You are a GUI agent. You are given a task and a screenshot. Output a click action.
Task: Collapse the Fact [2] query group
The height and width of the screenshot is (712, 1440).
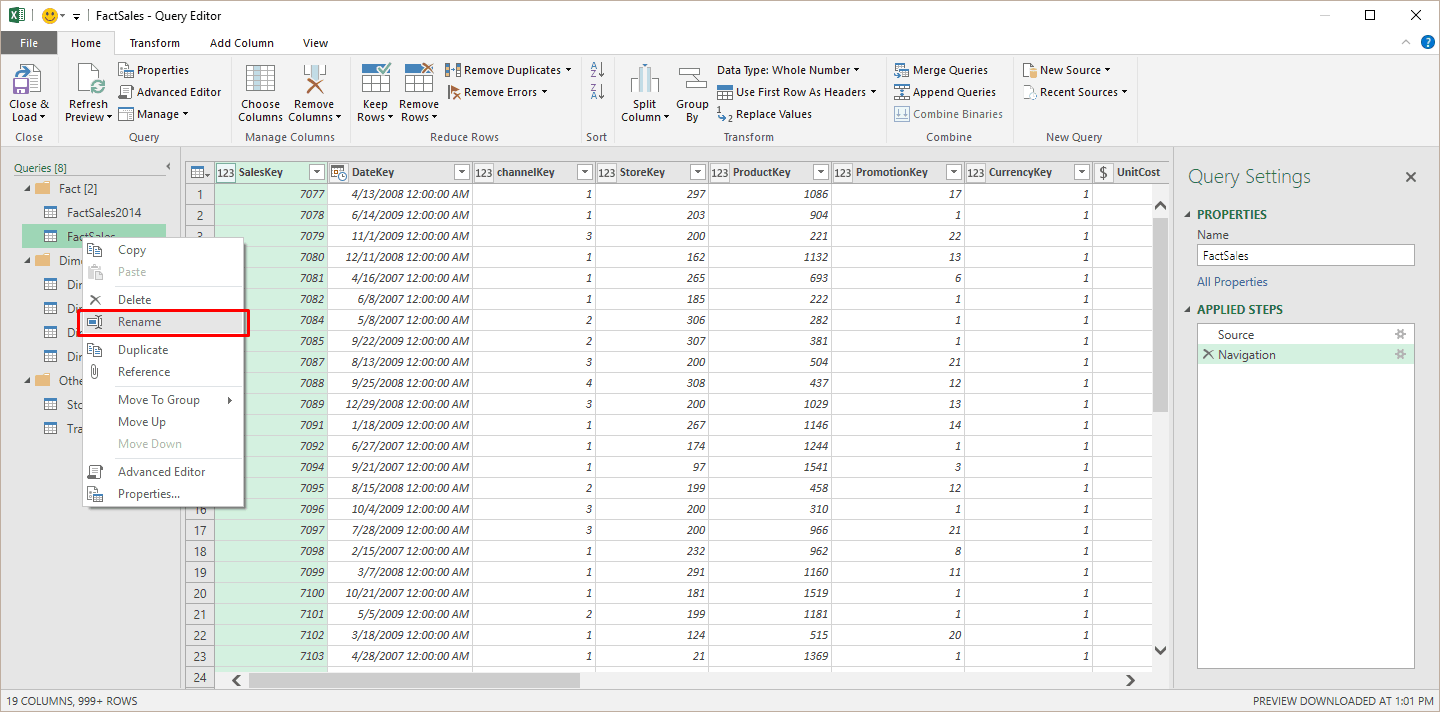click(x=26, y=188)
